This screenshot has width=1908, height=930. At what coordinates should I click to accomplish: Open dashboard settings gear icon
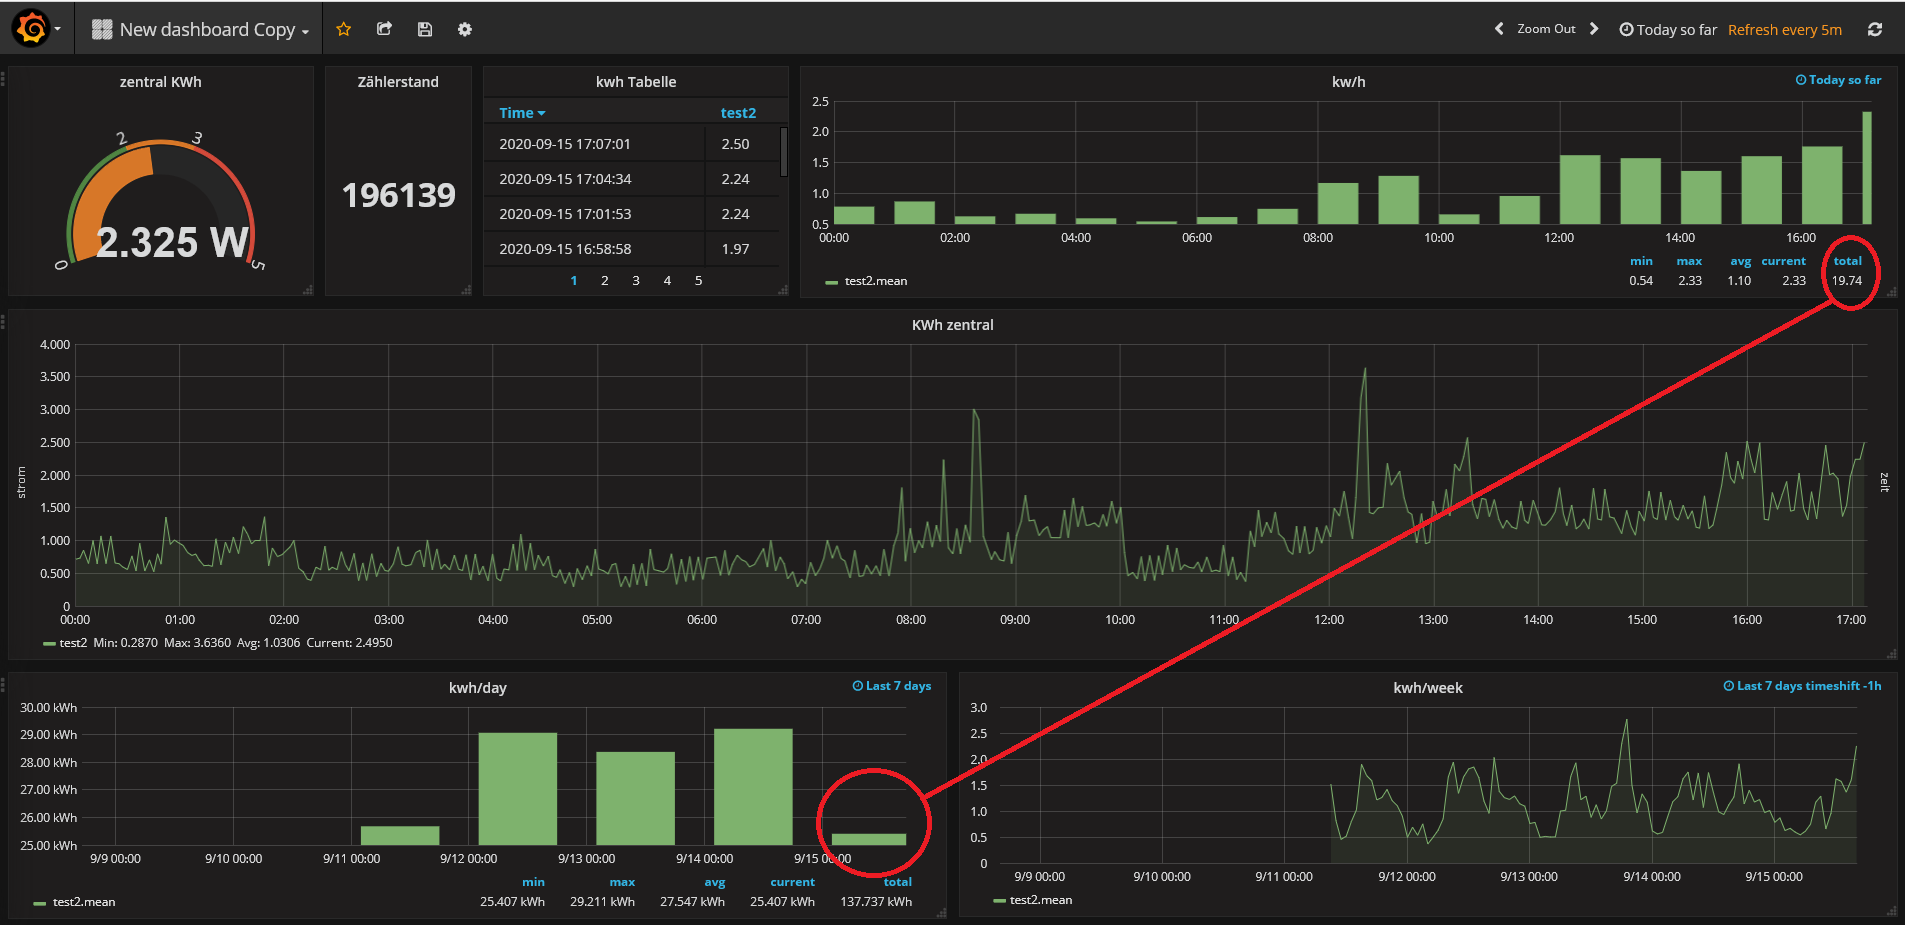tap(465, 29)
